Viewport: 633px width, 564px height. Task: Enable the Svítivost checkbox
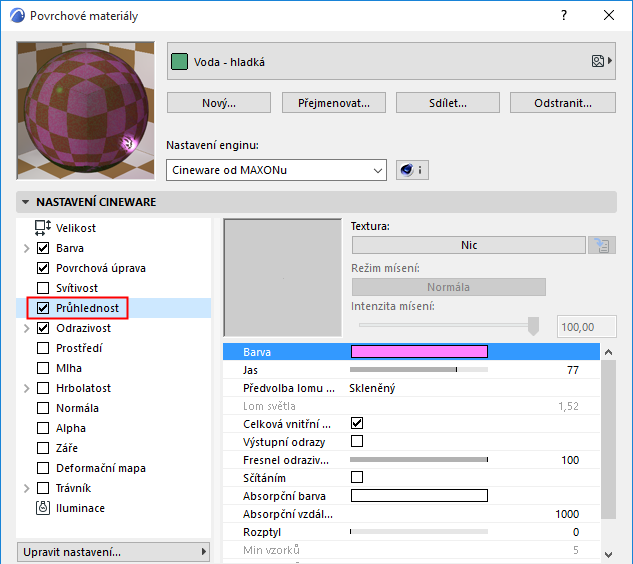(43, 288)
